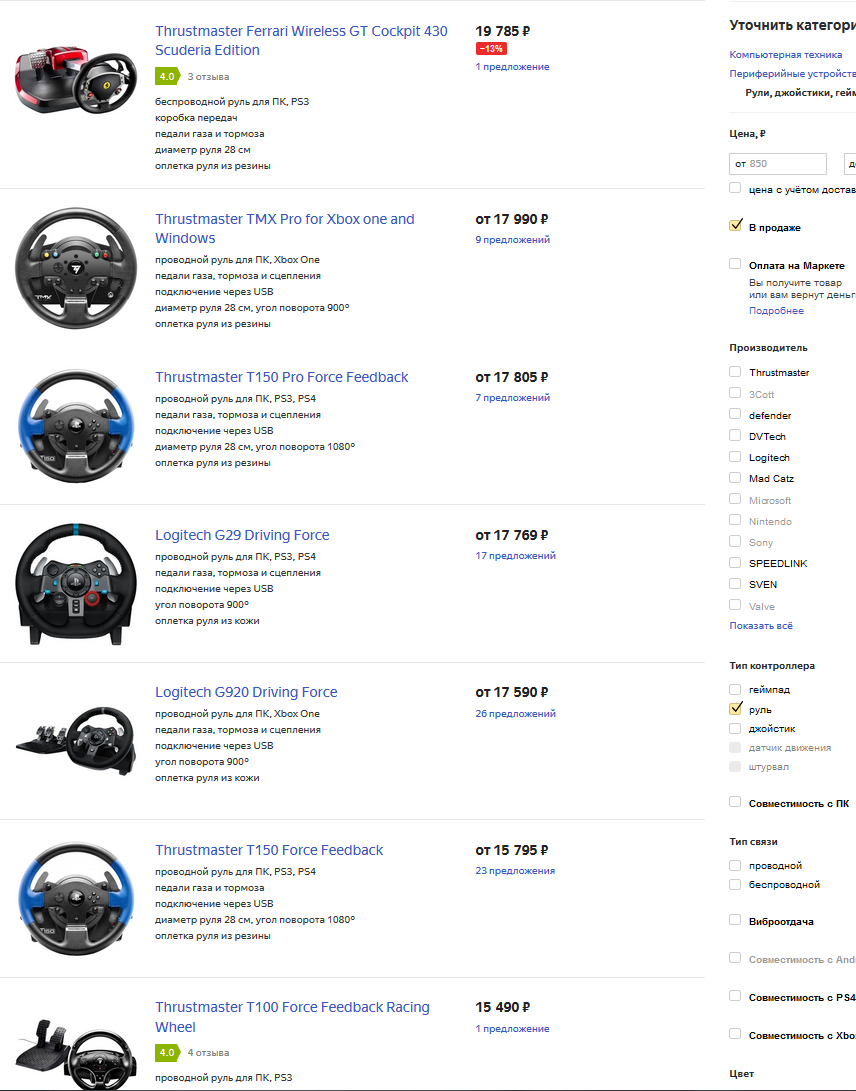Open the 4 отзыва reviews link

[x=208, y=1053]
